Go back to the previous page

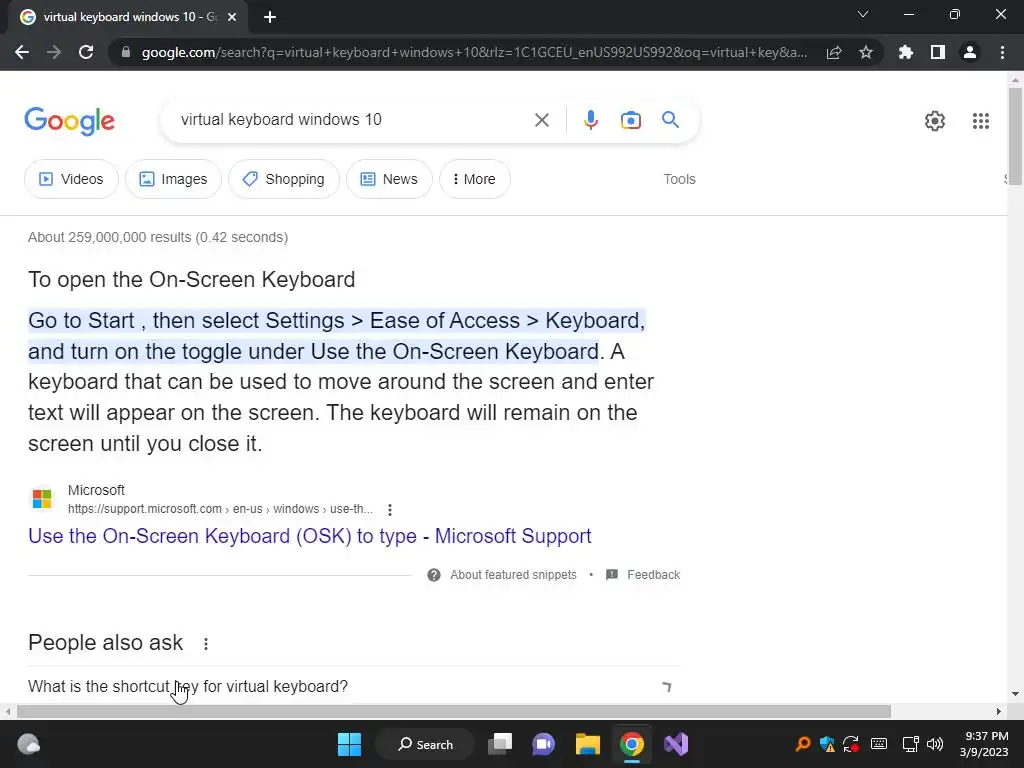click(22, 52)
